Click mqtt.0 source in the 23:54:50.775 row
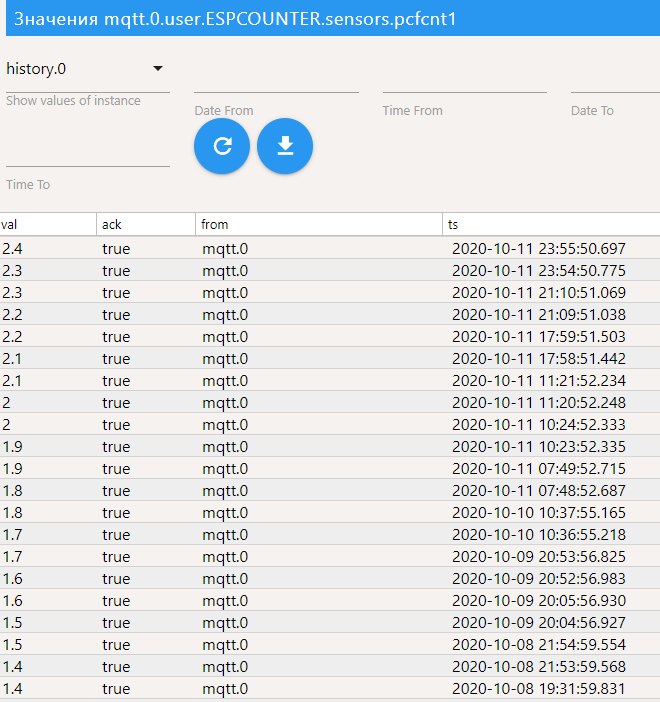The width and height of the screenshot is (660, 702). pyautogui.click(x=225, y=270)
